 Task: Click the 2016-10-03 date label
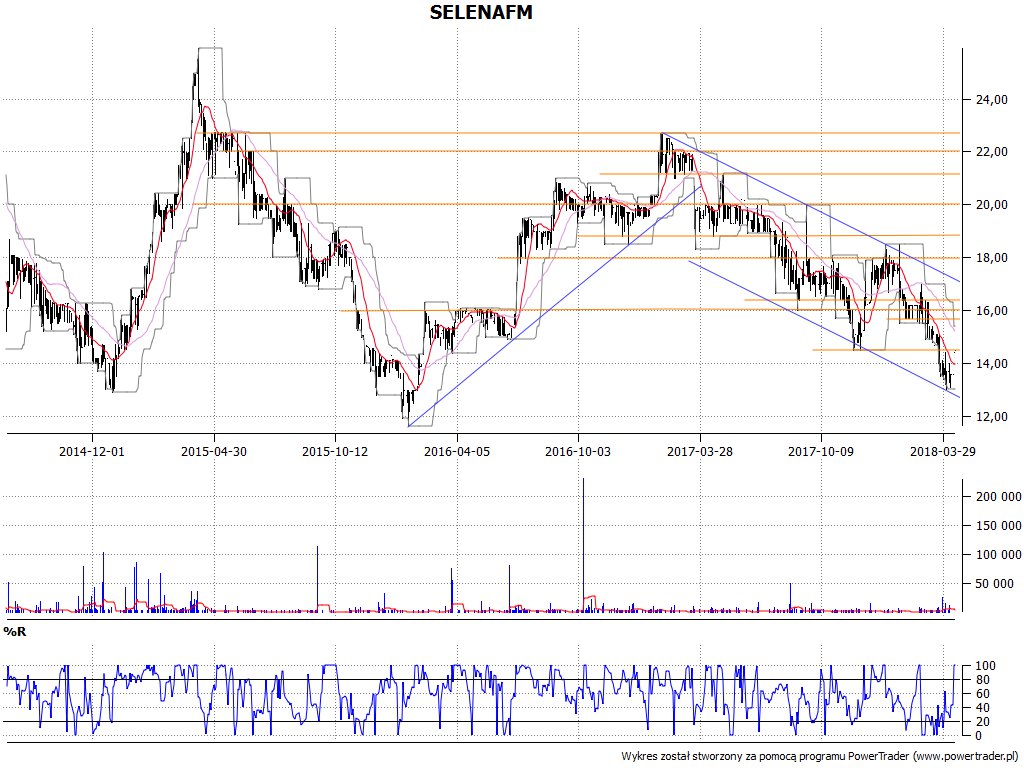[578, 451]
